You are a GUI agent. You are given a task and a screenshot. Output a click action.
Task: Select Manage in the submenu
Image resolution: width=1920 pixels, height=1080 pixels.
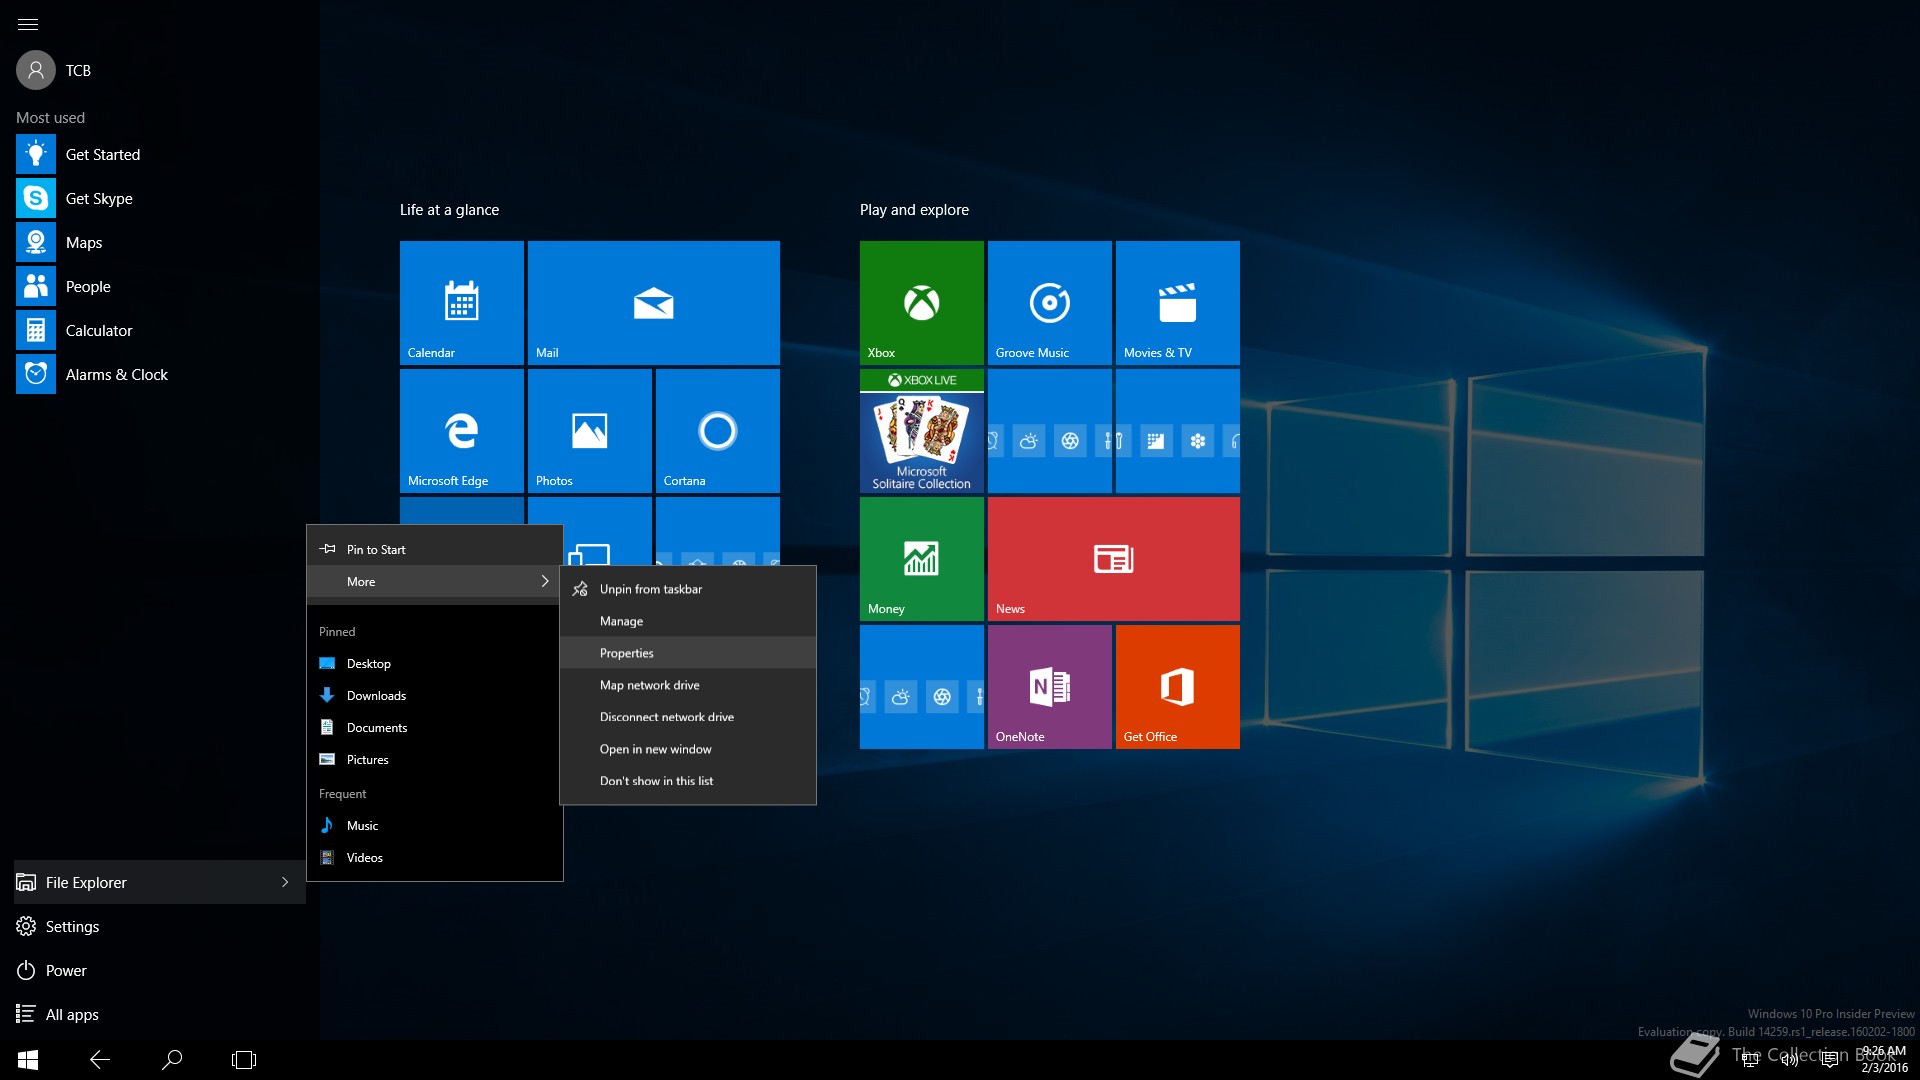(688, 621)
